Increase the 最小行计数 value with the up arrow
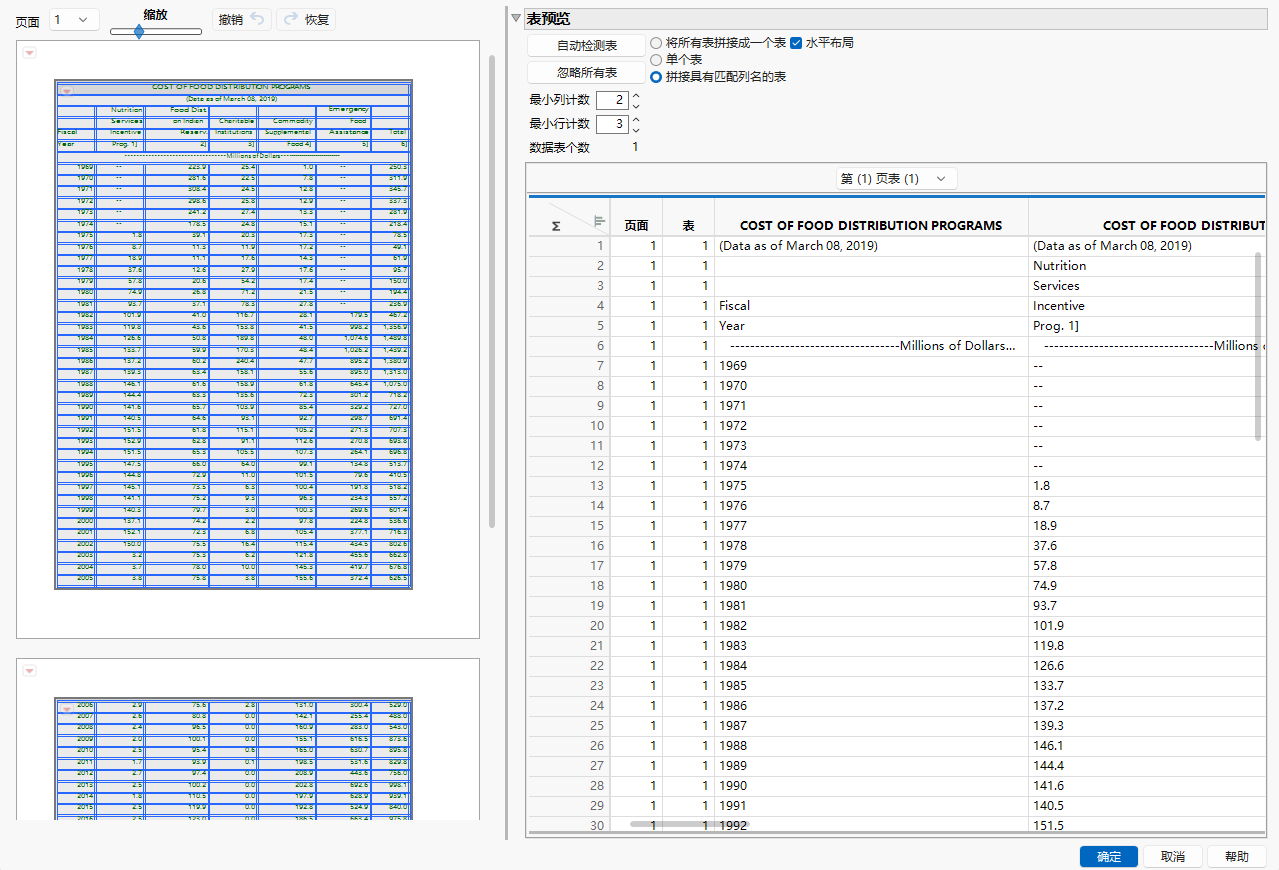1279x870 pixels. click(x=636, y=119)
